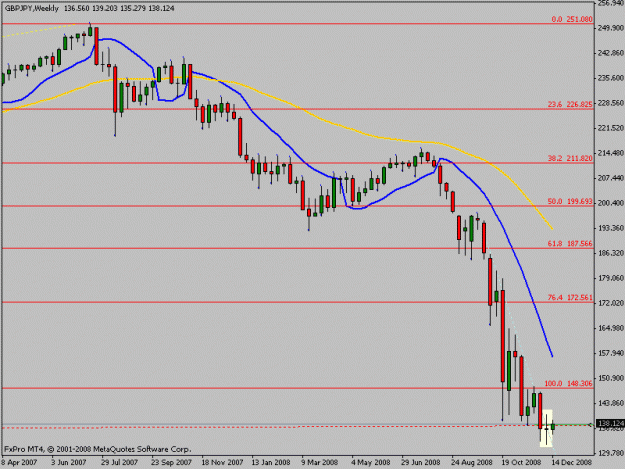Click the 9 Mar 2008 date label
The image size is (625, 469).
pos(320,463)
